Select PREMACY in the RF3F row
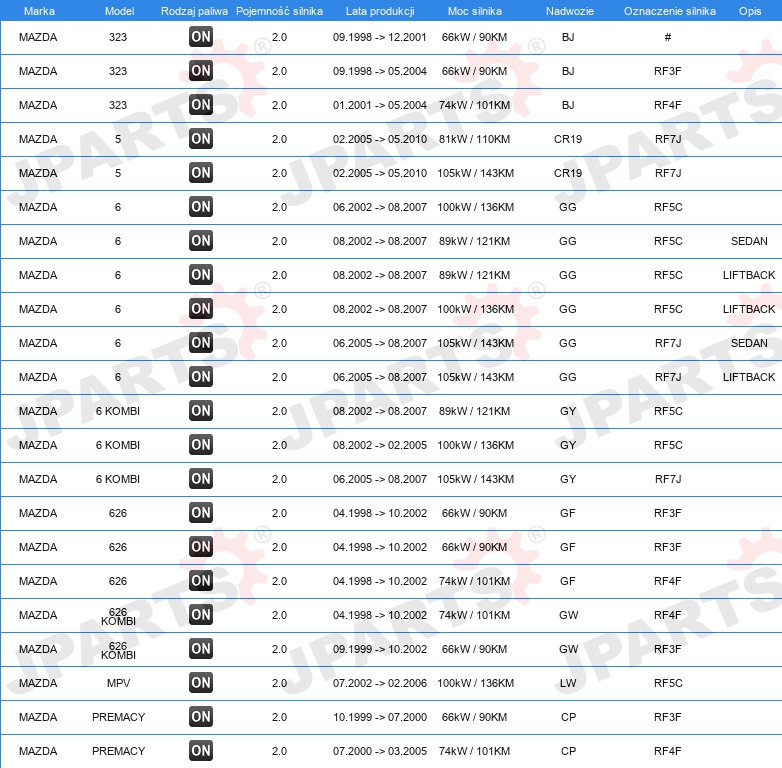 [x=118, y=717]
